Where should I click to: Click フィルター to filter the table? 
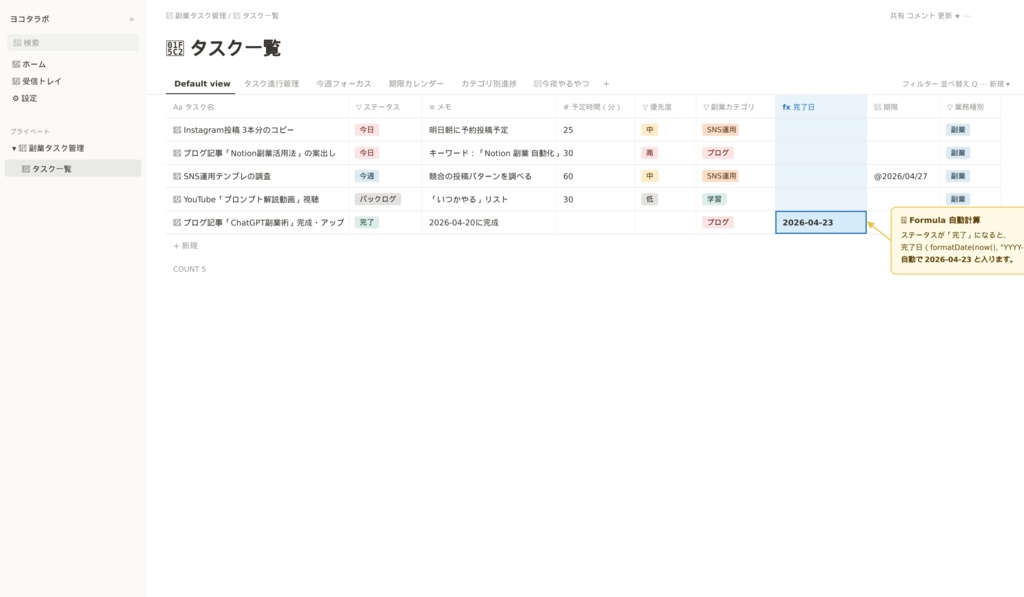(921, 84)
